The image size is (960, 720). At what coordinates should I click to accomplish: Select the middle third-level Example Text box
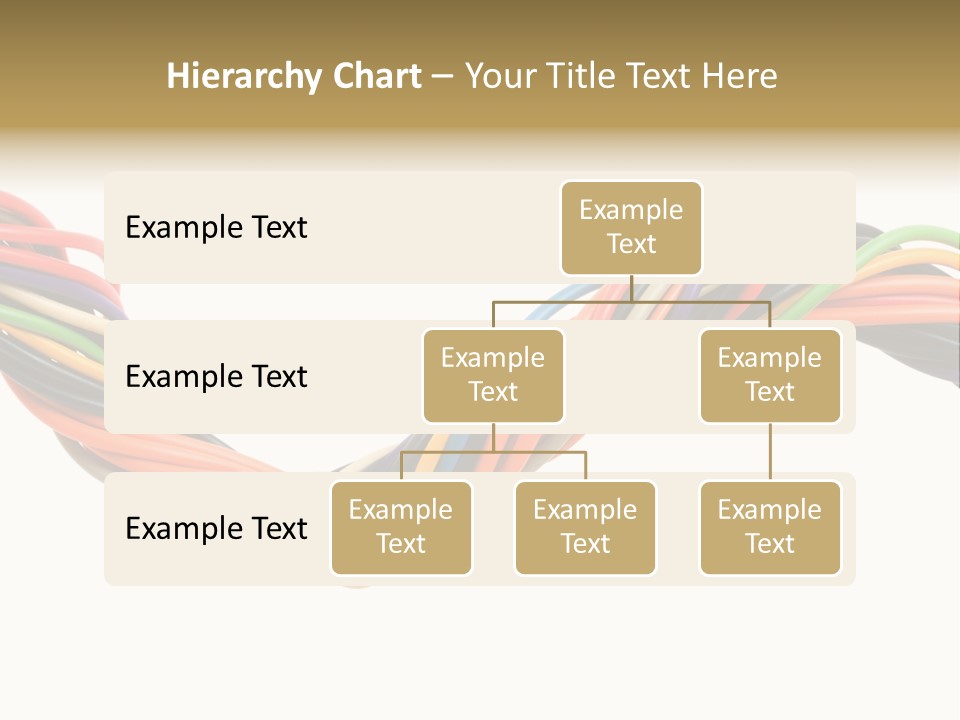[x=585, y=527]
